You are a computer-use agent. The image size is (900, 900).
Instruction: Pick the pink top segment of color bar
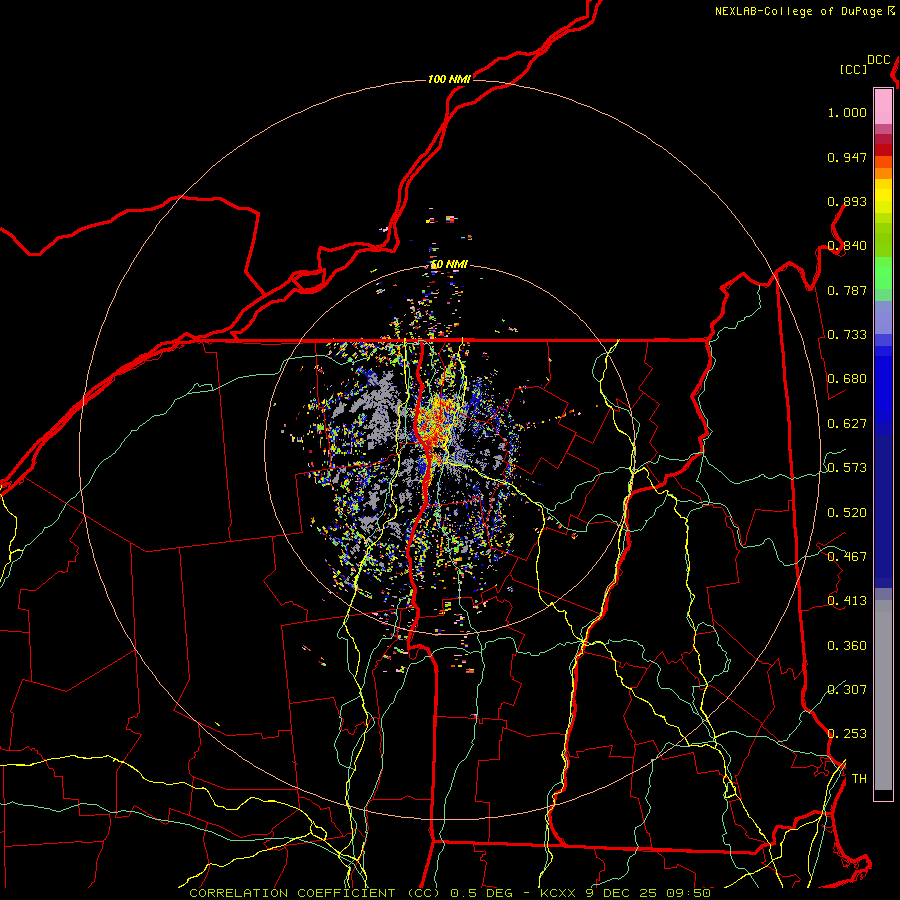pyautogui.click(x=883, y=106)
